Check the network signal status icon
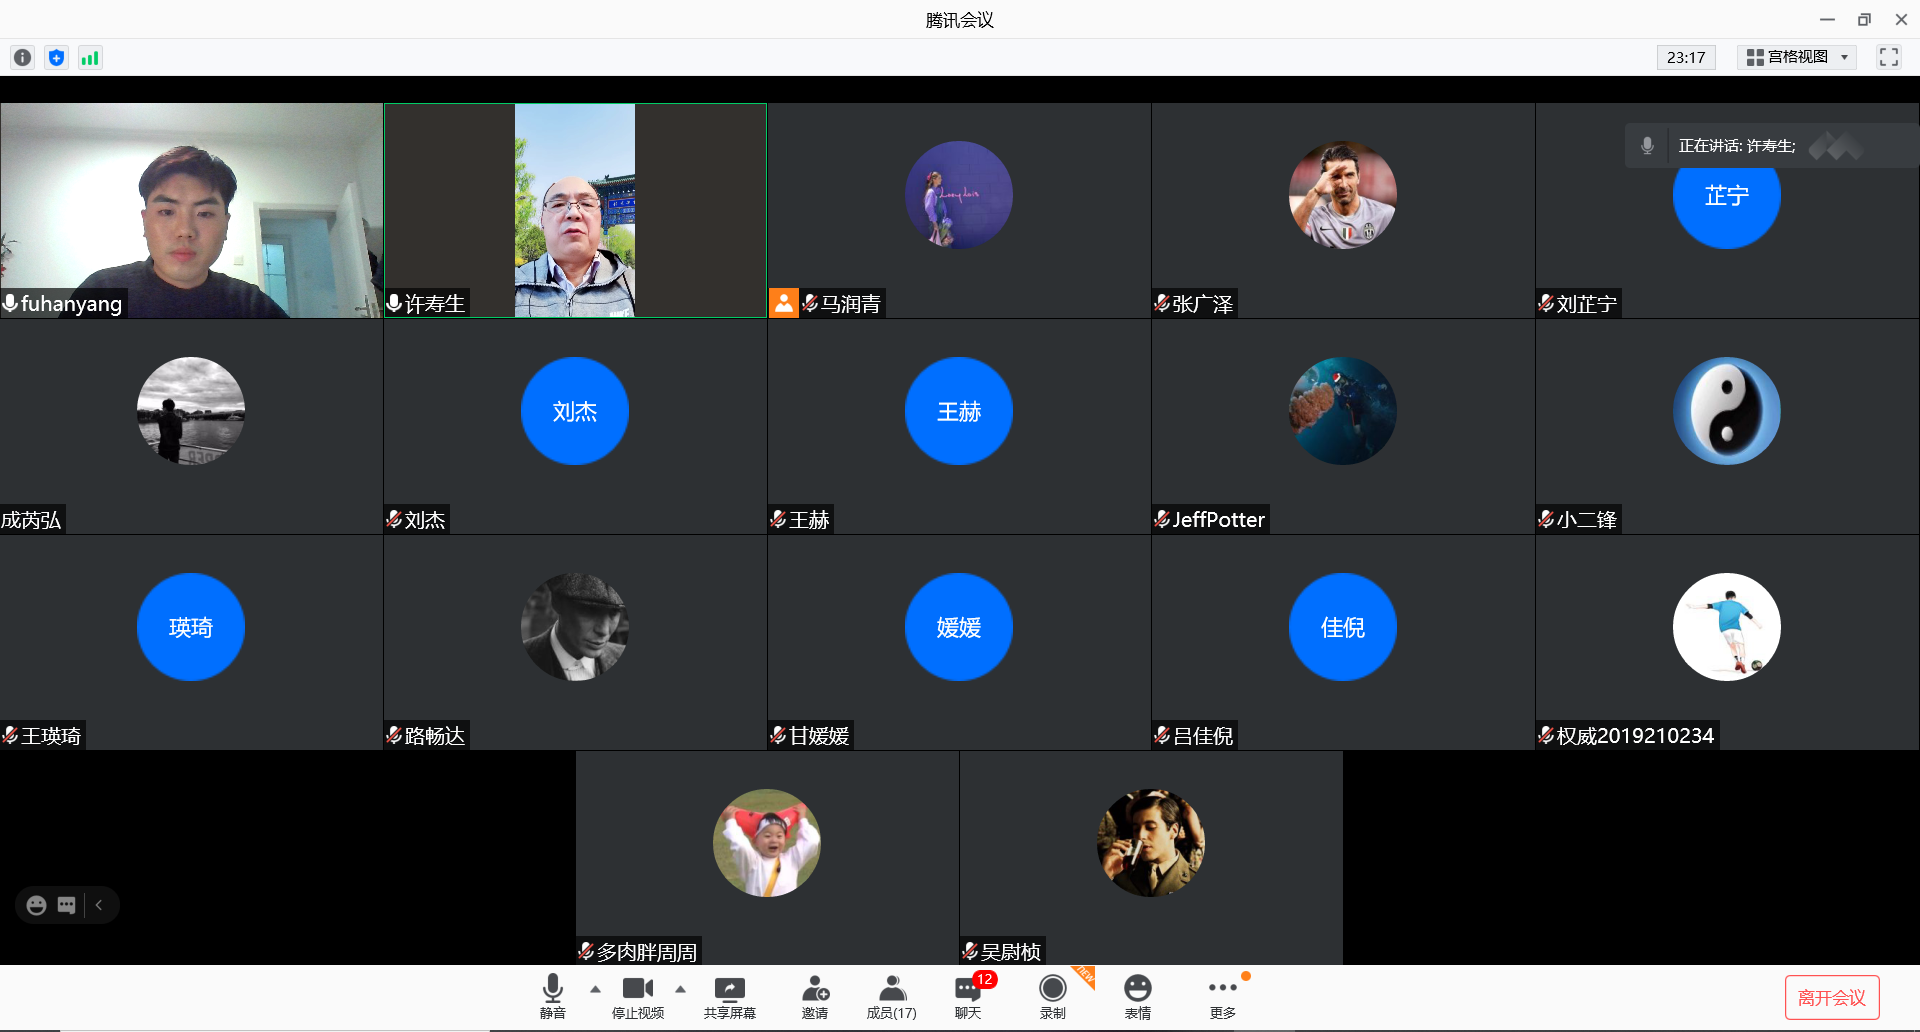Viewport: 1920px width, 1032px height. click(90, 58)
